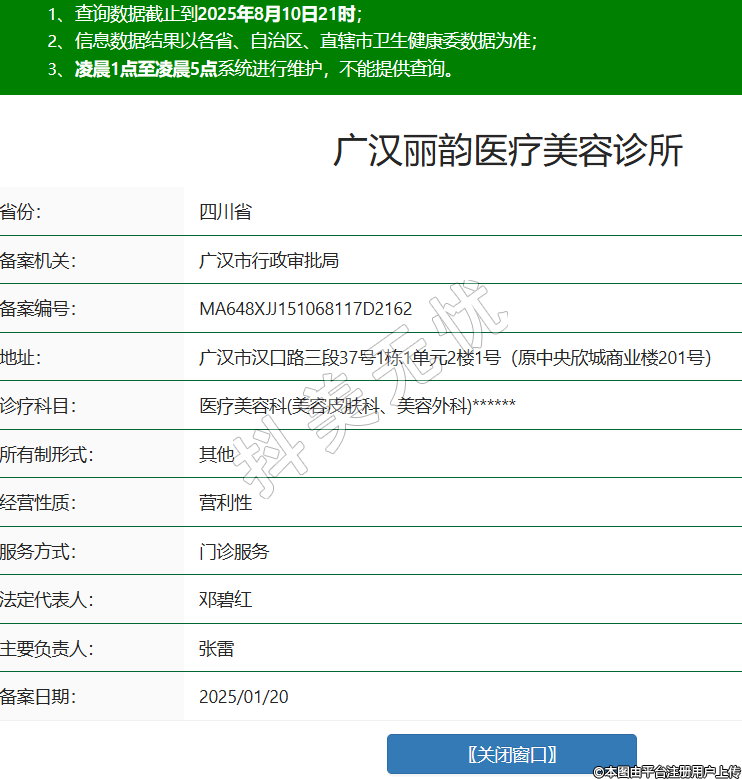
Task: Click the 法定代表人 row label
Action: click(46, 600)
